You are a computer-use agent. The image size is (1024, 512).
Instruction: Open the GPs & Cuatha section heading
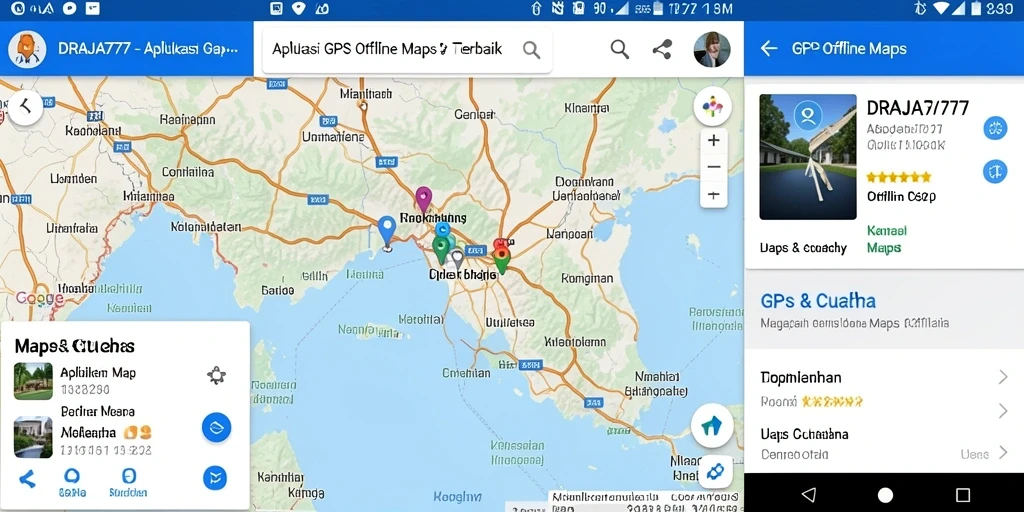(x=818, y=301)
